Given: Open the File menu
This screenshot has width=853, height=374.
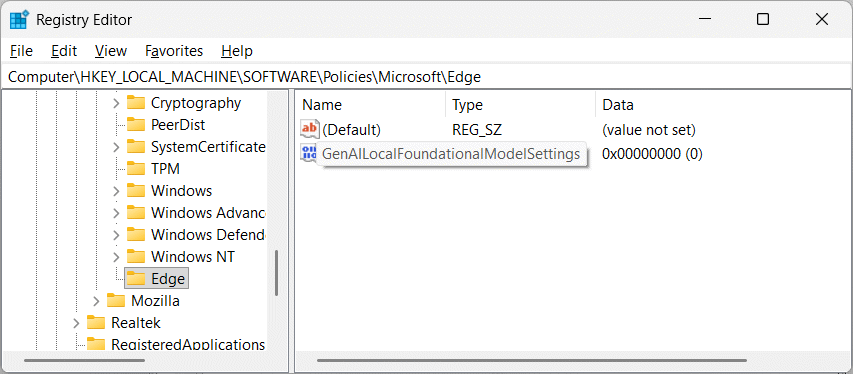Looking at the screenshot, I should point(21,51).
